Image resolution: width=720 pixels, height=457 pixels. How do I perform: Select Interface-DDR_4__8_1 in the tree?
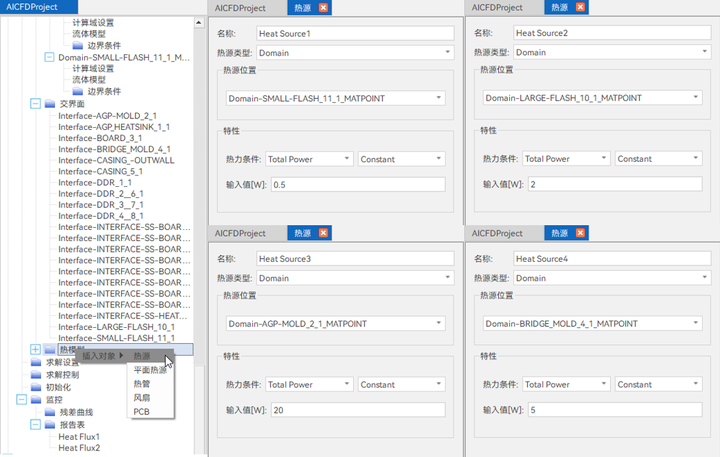101,216
